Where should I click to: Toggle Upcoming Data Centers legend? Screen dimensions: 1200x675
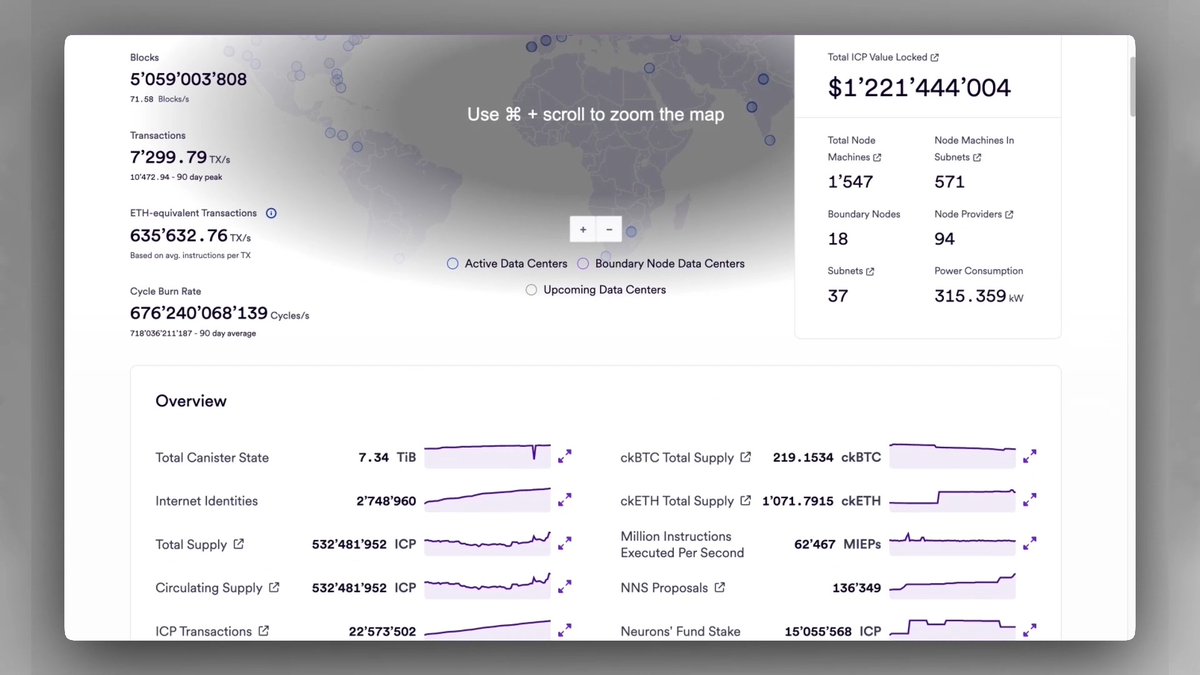pos(596,290)
